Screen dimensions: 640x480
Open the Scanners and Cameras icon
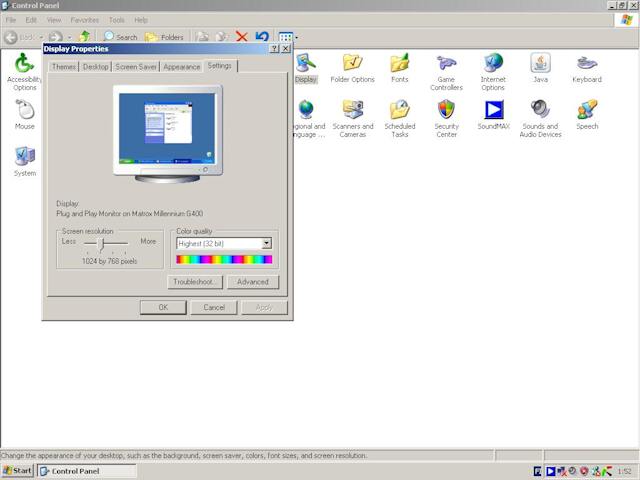(353, 119)
